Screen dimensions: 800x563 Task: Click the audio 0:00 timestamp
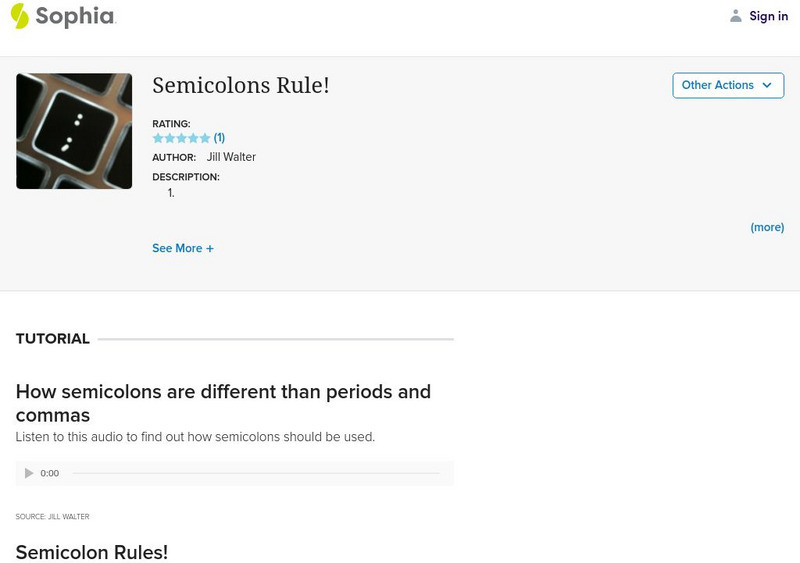click(x=50, y=473)
